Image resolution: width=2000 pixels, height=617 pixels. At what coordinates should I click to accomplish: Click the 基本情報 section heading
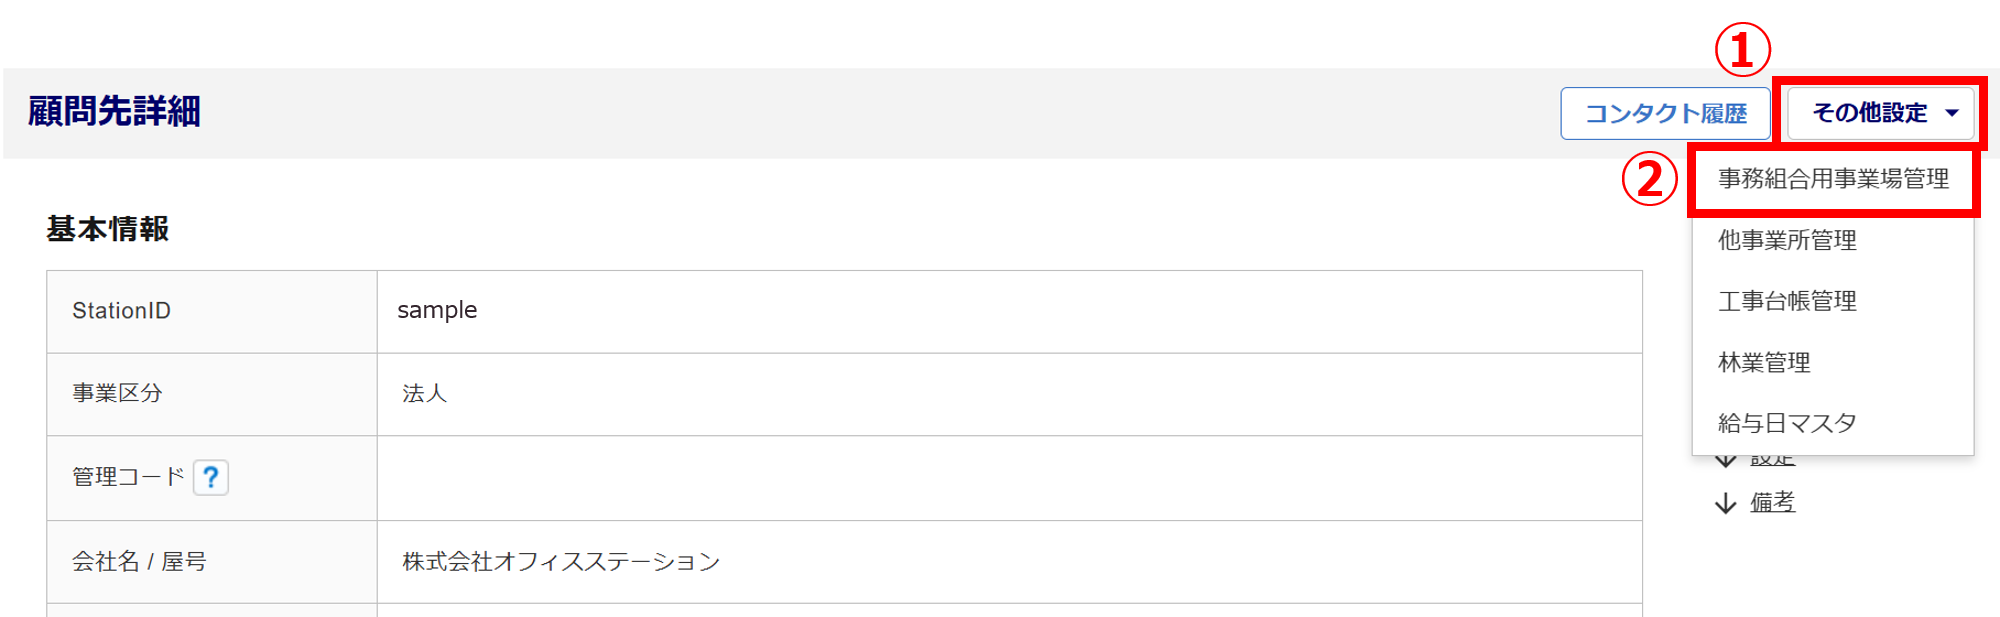pyautogui.click(x=108, y=229)
